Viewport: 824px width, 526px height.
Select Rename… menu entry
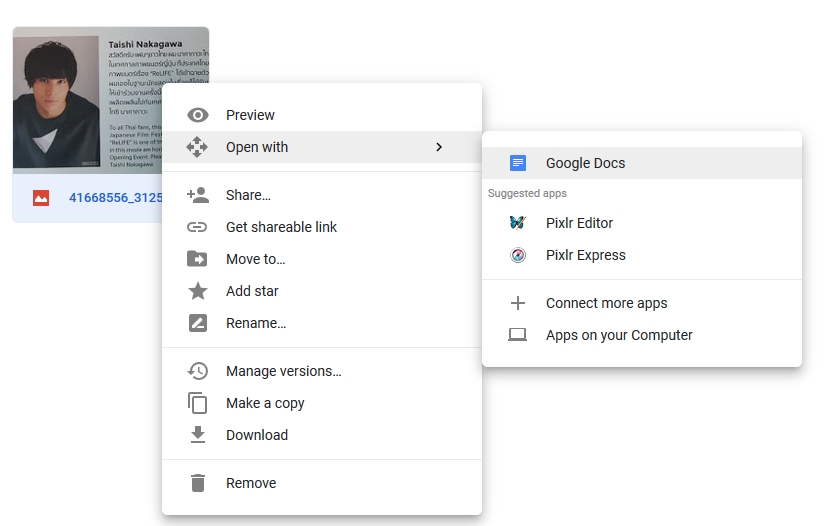point(256,323)
